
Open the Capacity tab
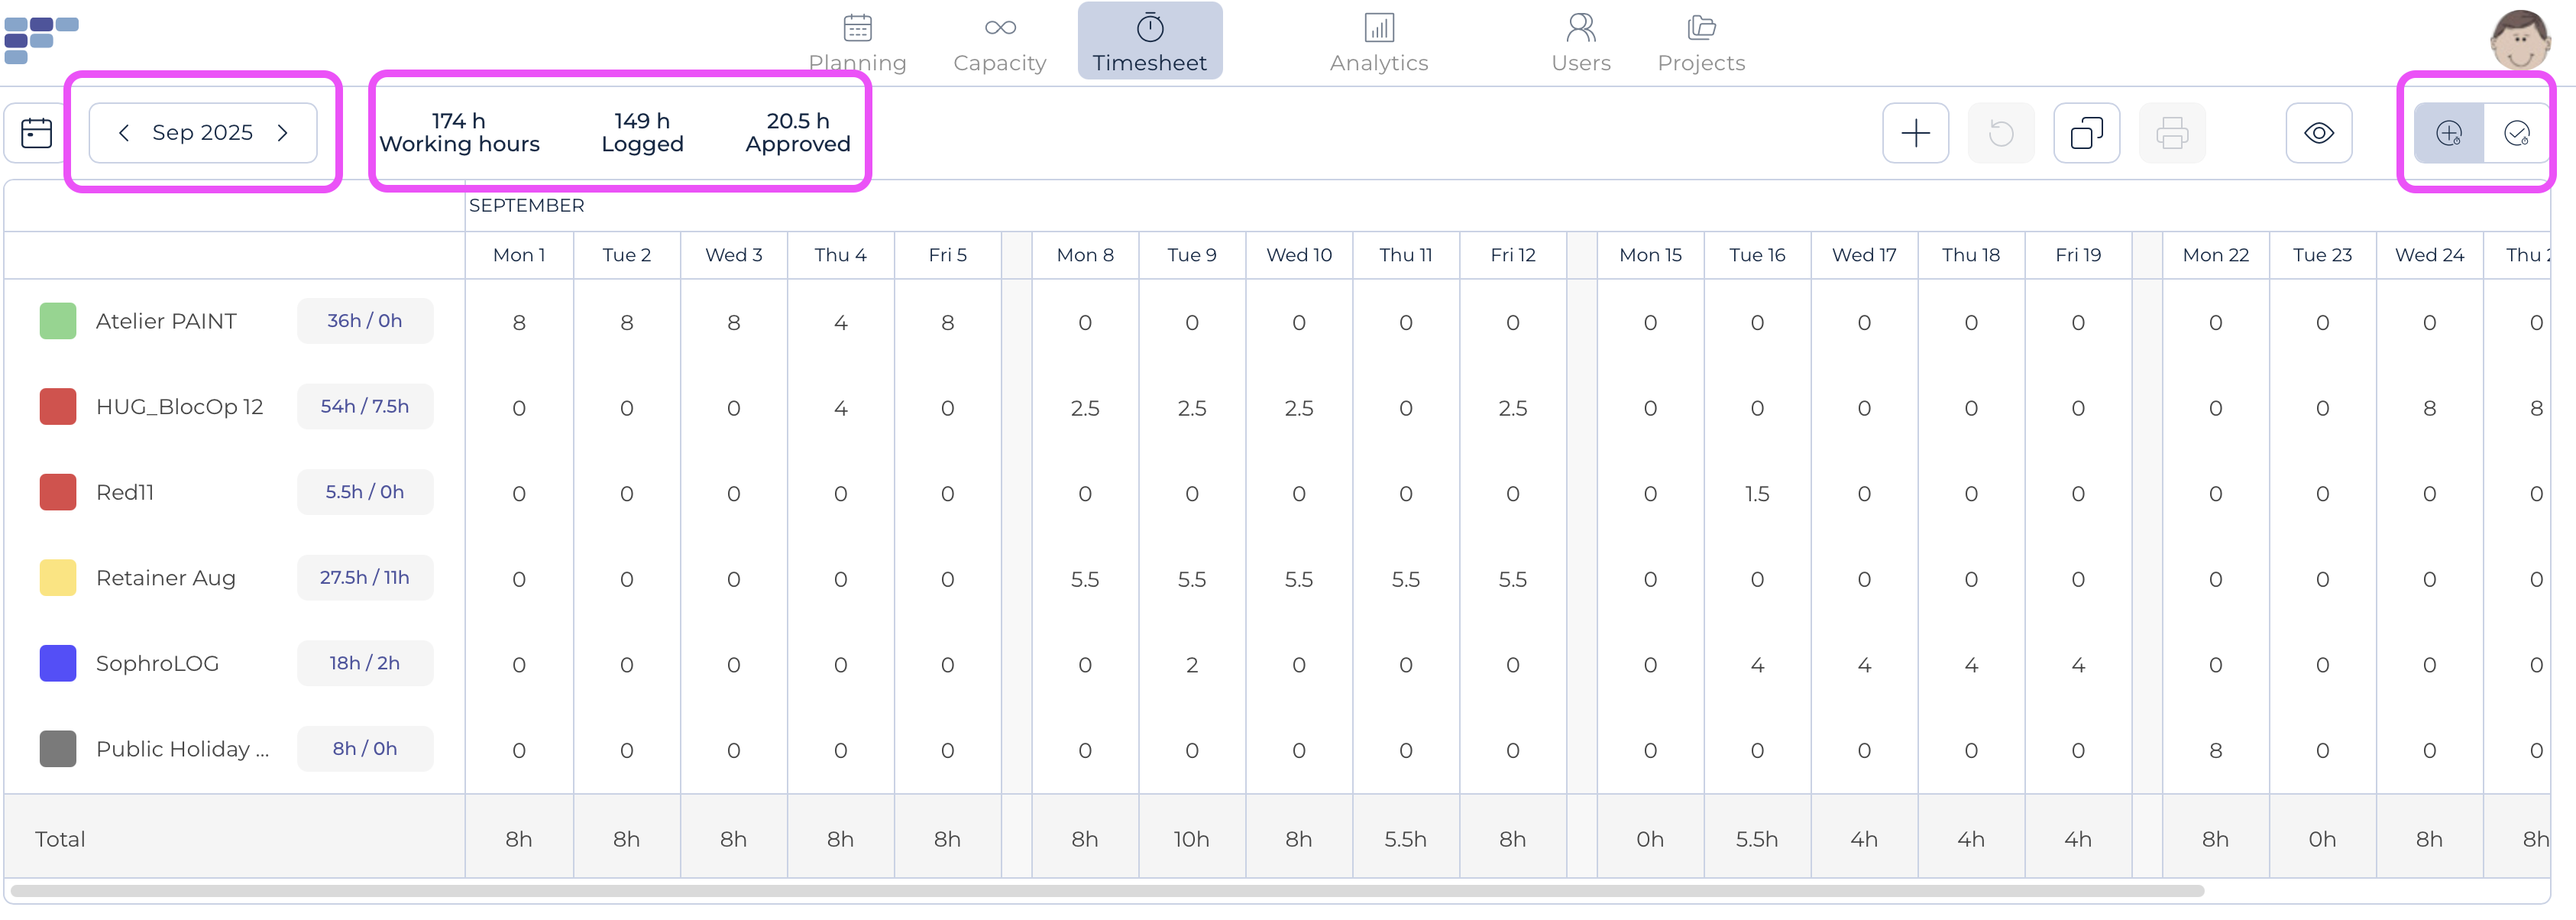tap(999, 43)
